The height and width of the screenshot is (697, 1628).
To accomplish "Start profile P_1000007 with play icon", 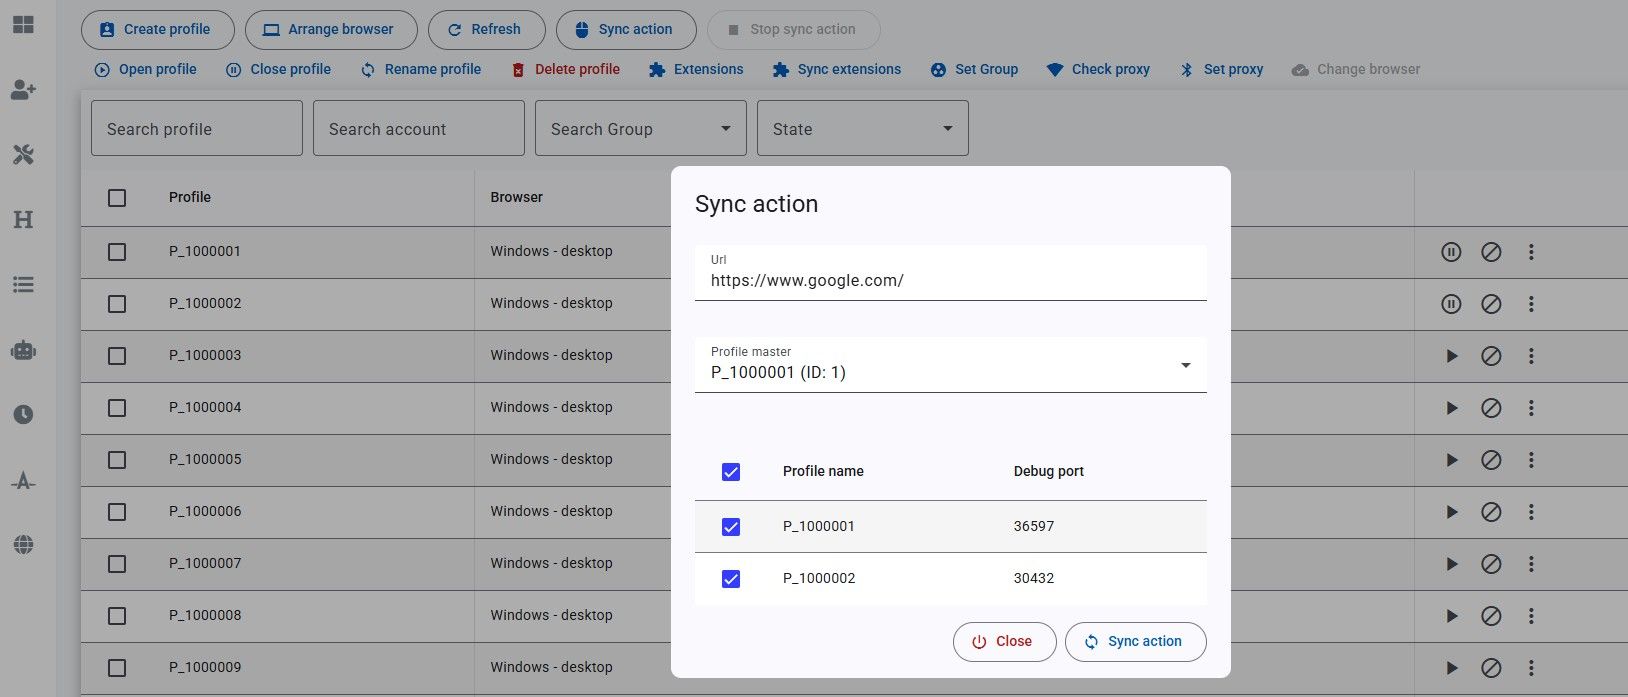I will (x=1451, y=564).
